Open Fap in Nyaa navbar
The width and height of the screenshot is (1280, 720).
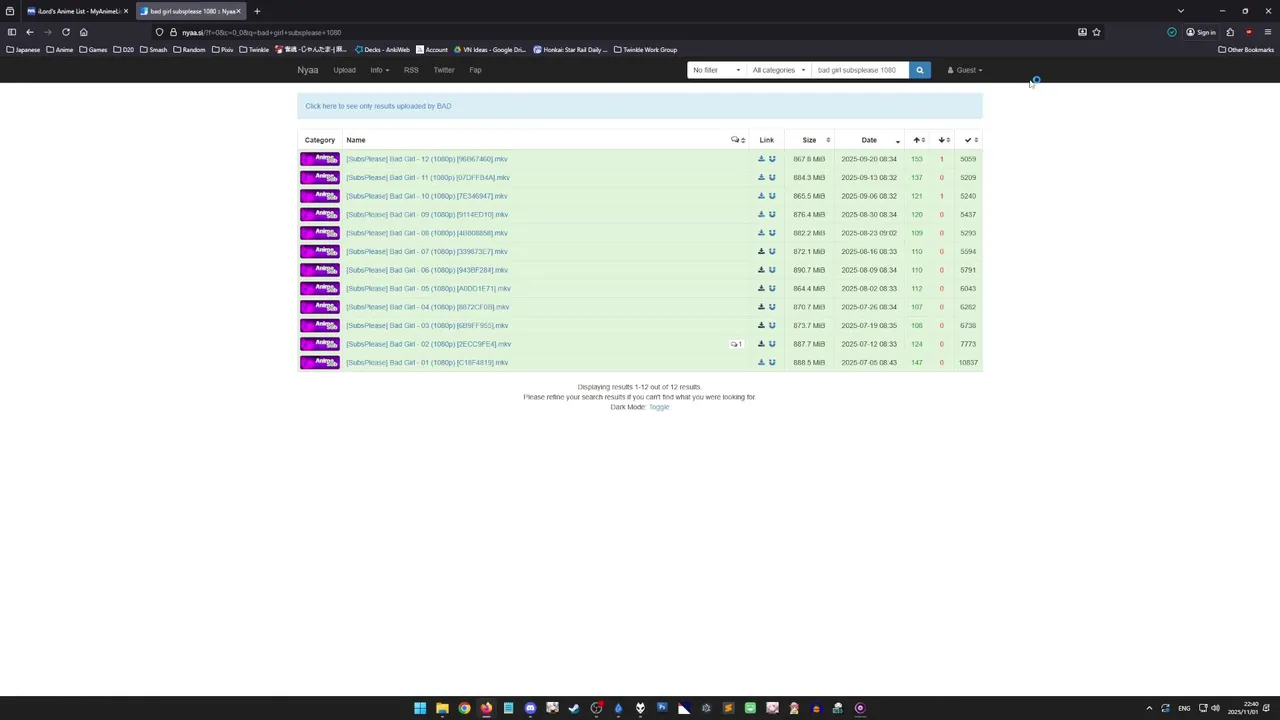pos(475,70)
